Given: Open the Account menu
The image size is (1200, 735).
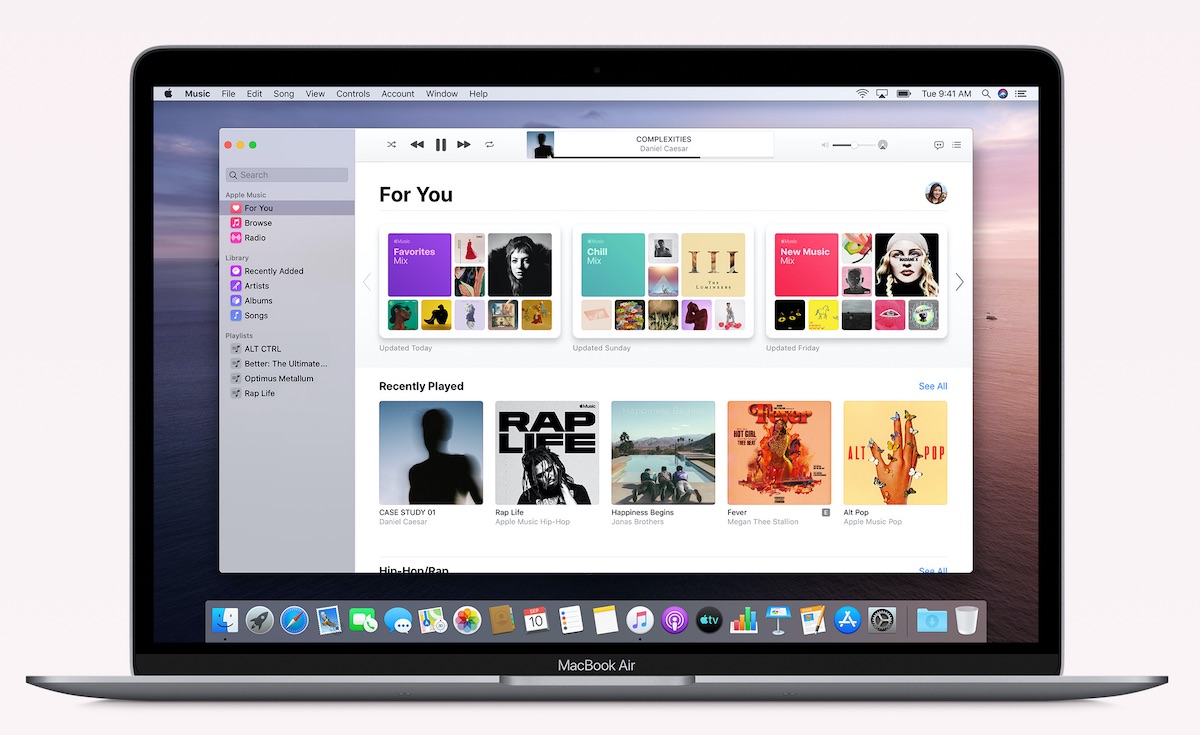Looking at the screenshot, I should tap(398, 94).
